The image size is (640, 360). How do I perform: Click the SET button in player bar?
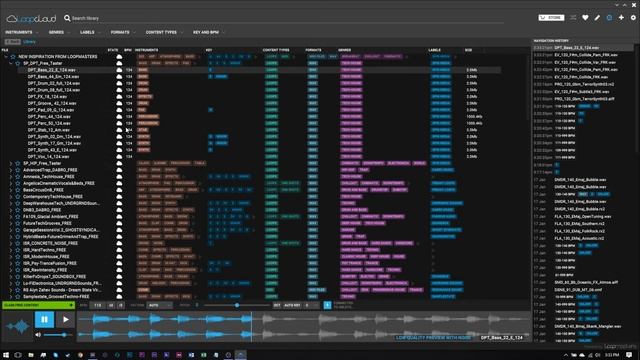277,305
